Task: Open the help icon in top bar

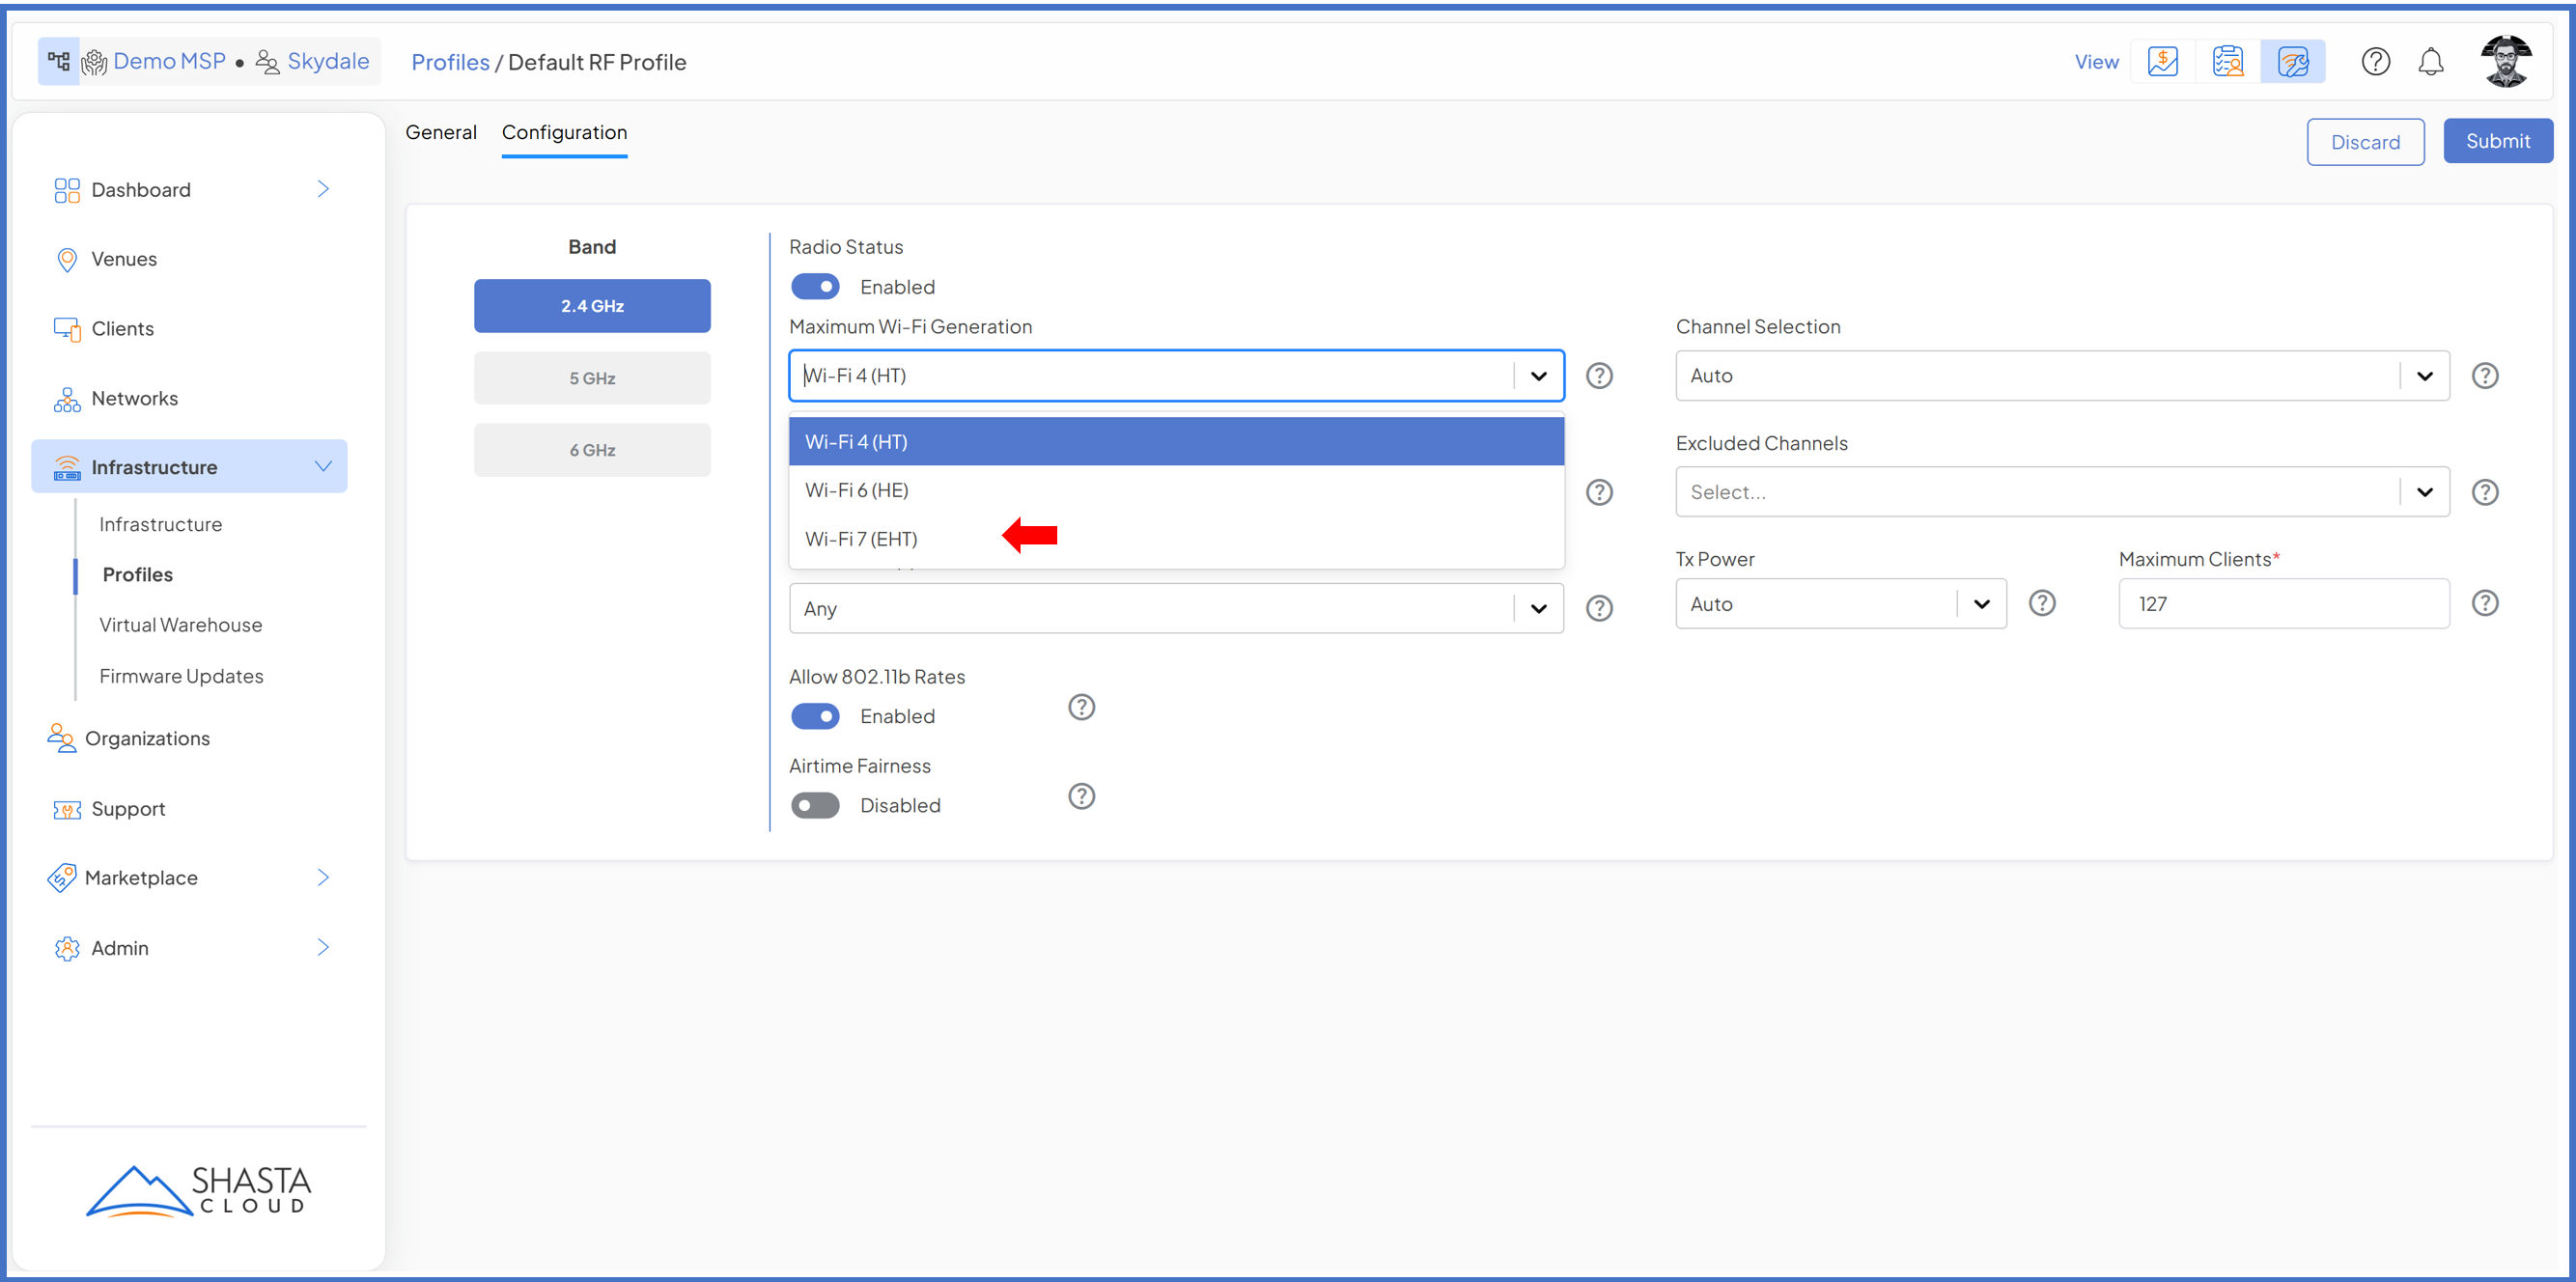Action: click(x=2375, y=62)
